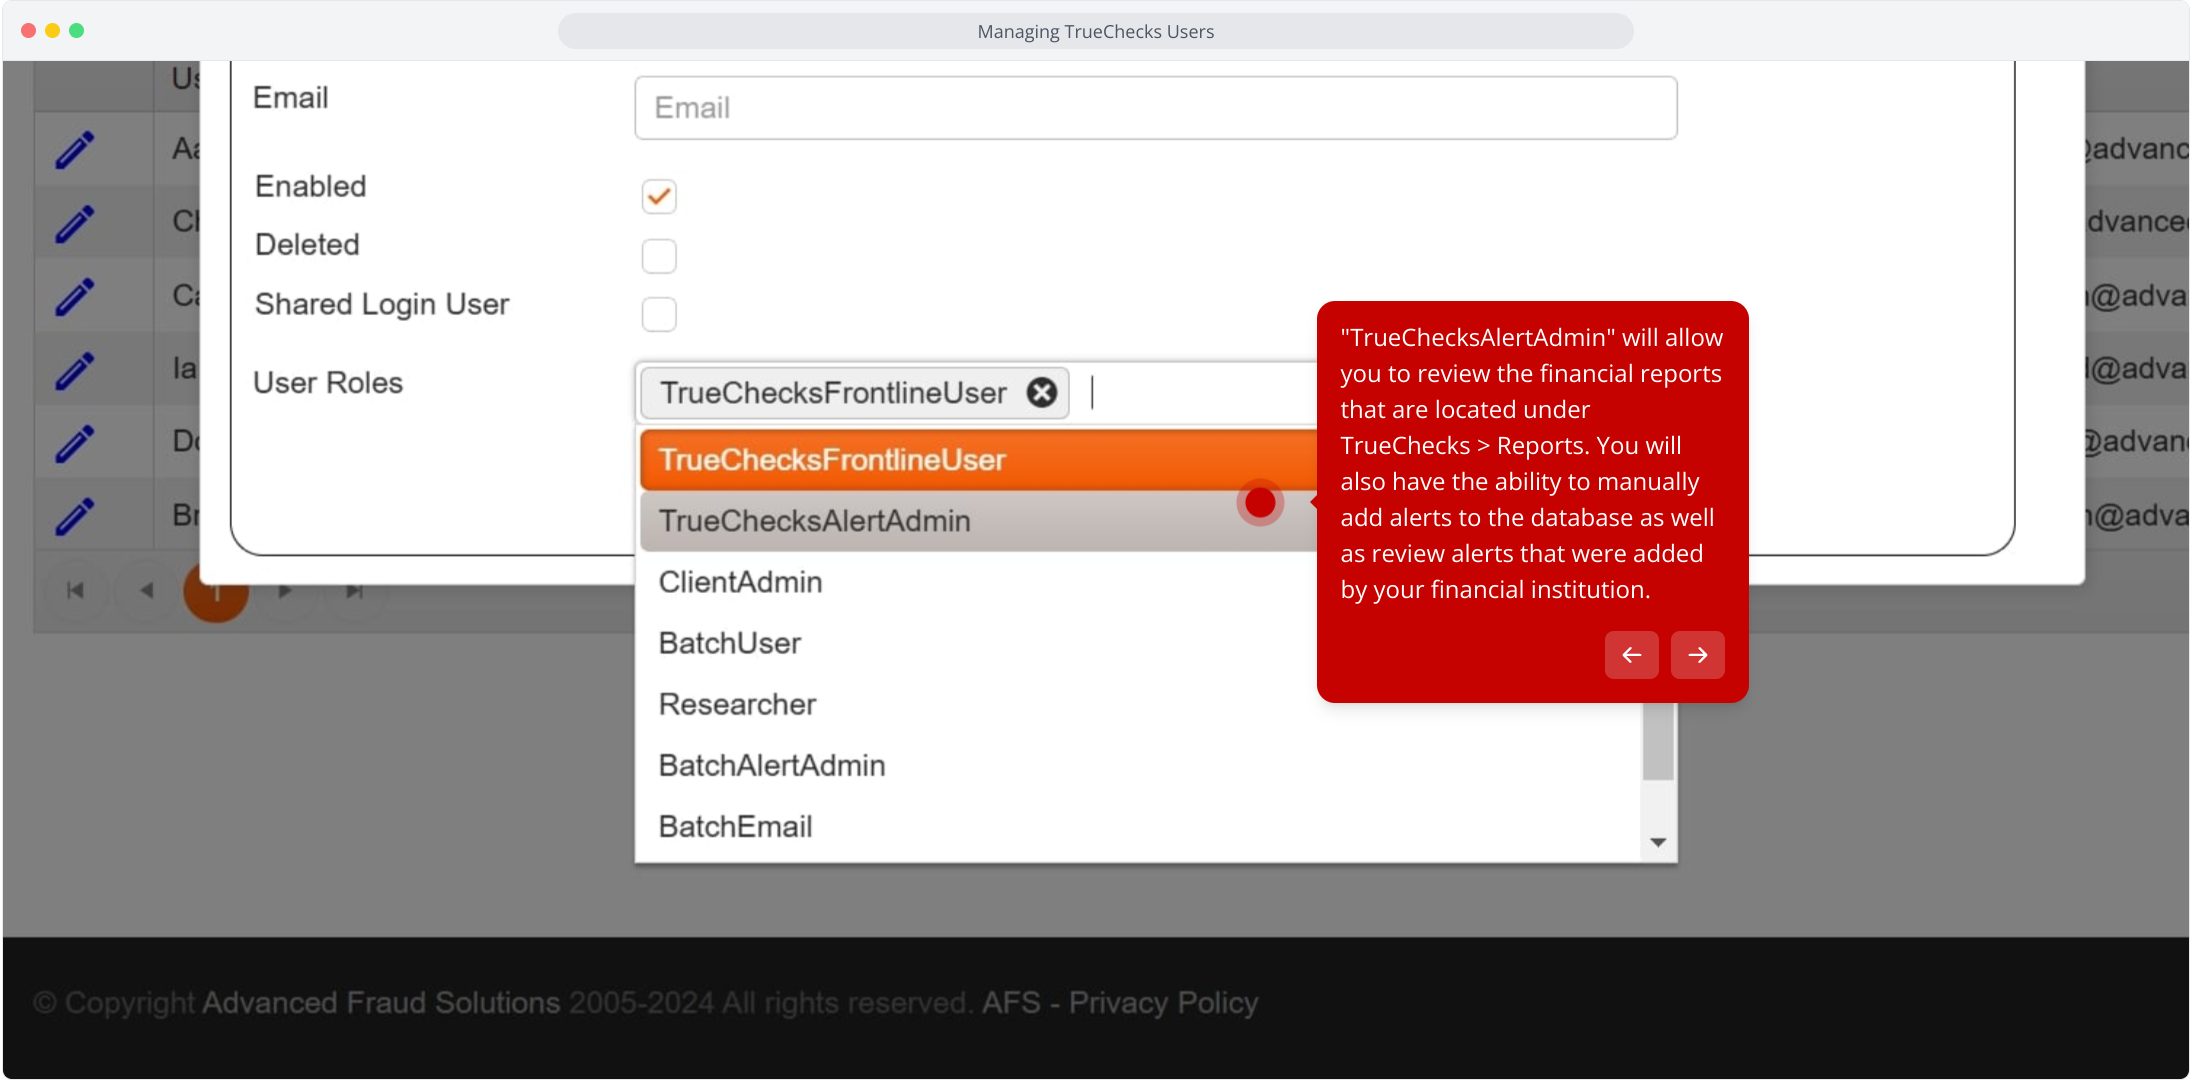Click the Managing TrueChecks Users title bar
2192x1080 pixels.
1096,31
